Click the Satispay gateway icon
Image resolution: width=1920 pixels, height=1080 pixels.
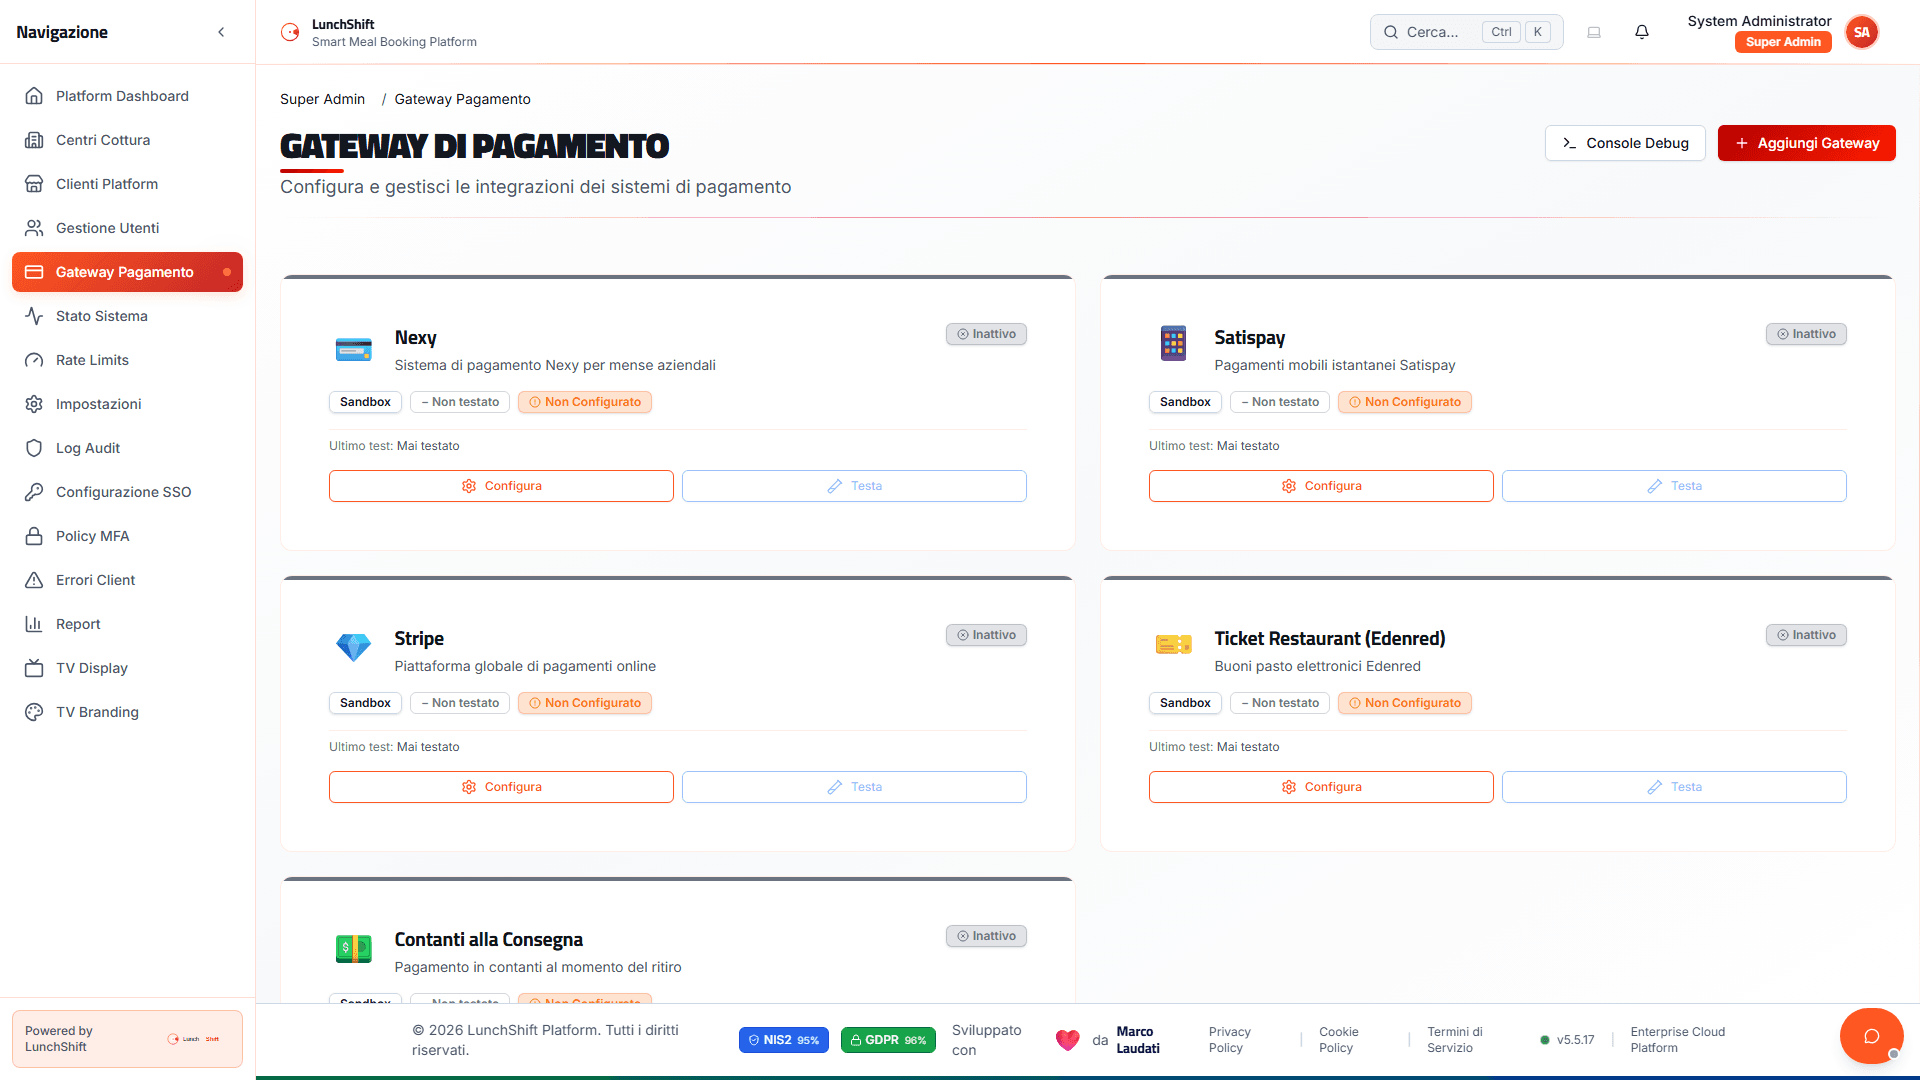pos(1173,343)
